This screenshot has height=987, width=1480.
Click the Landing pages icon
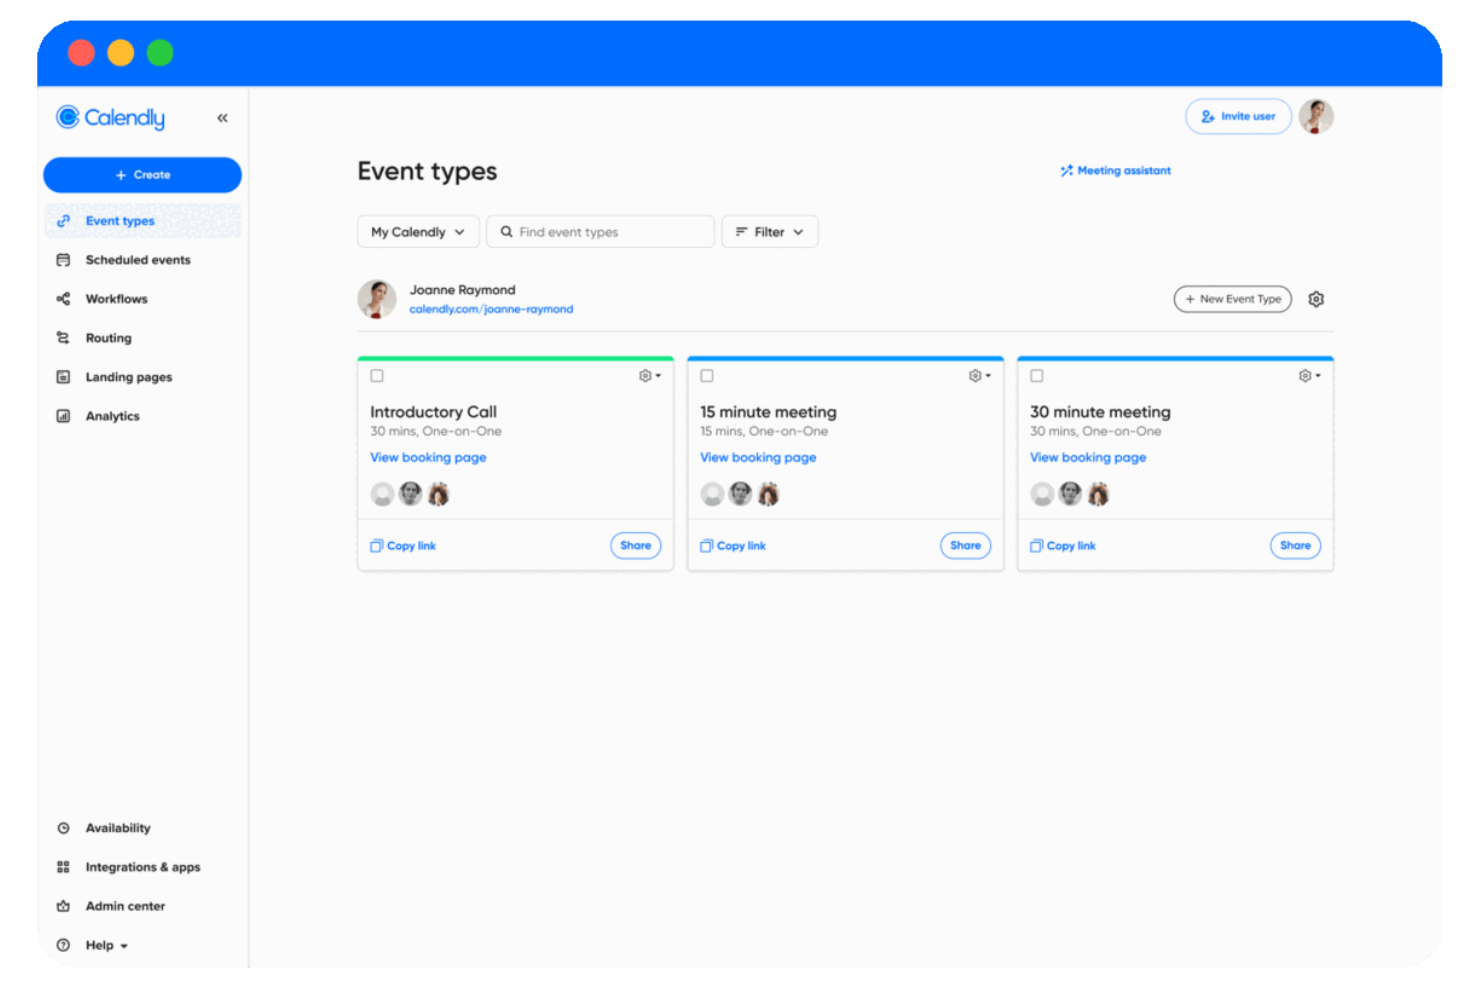(x=63, y=377)
